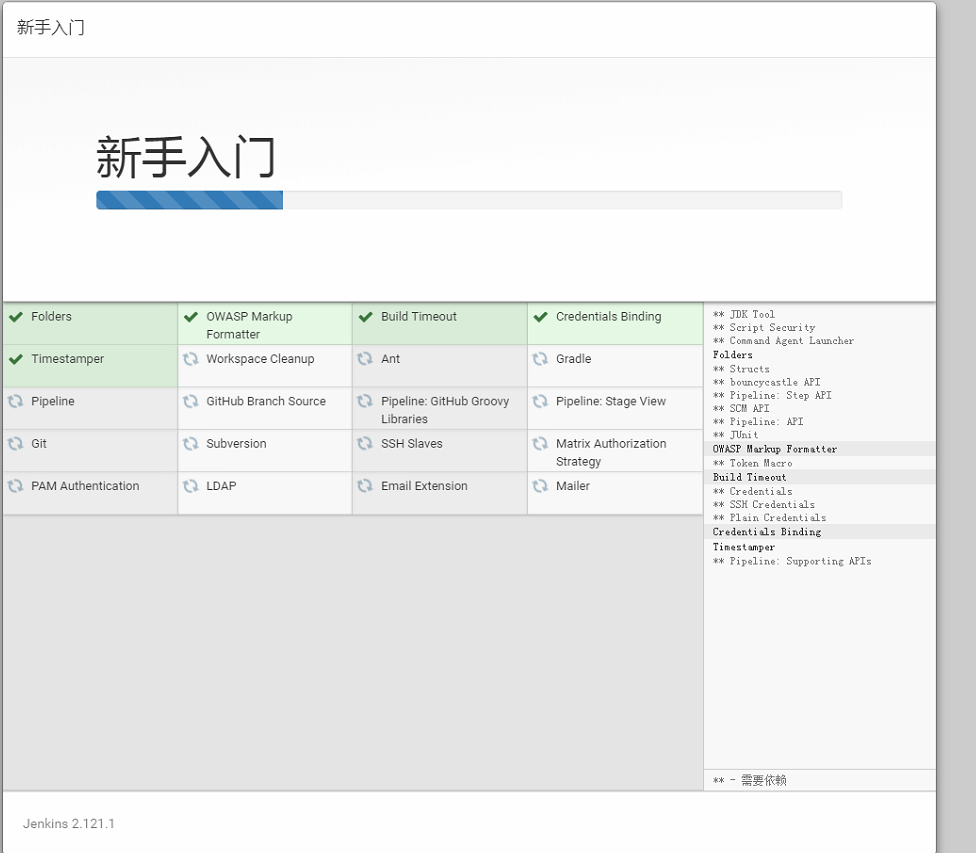Click the checkmark beside Credentials Binding
976x853 pixels.
click(540, 317)
